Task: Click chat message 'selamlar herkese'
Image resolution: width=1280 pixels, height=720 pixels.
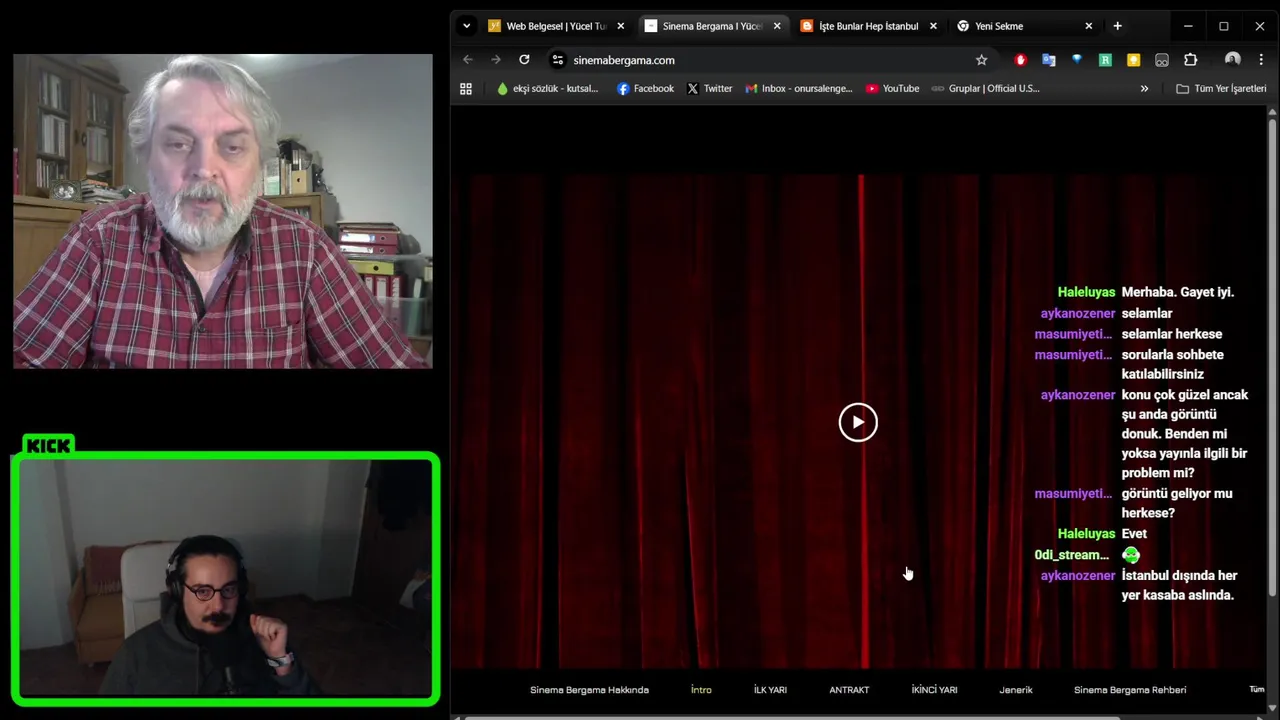Action: [x=1172, y=334]
